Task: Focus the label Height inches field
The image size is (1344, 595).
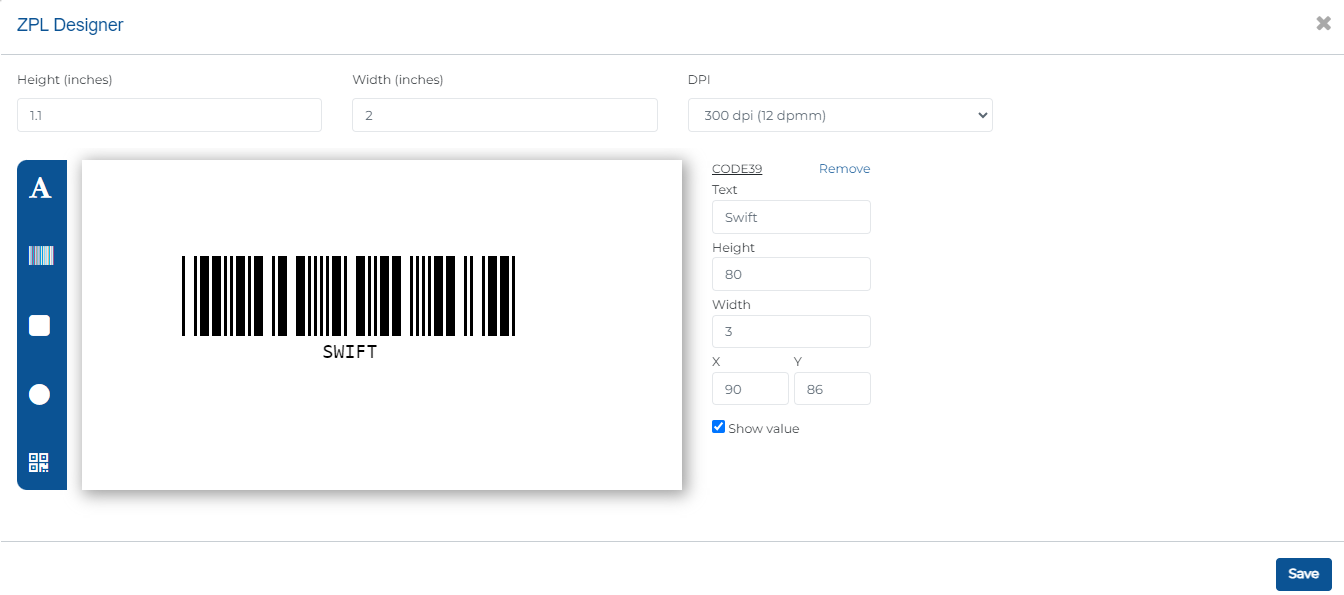Action: [x=169, y=115]
